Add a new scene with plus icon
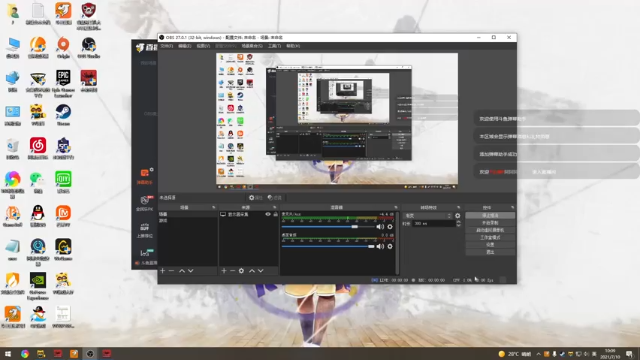 (162, 271)
